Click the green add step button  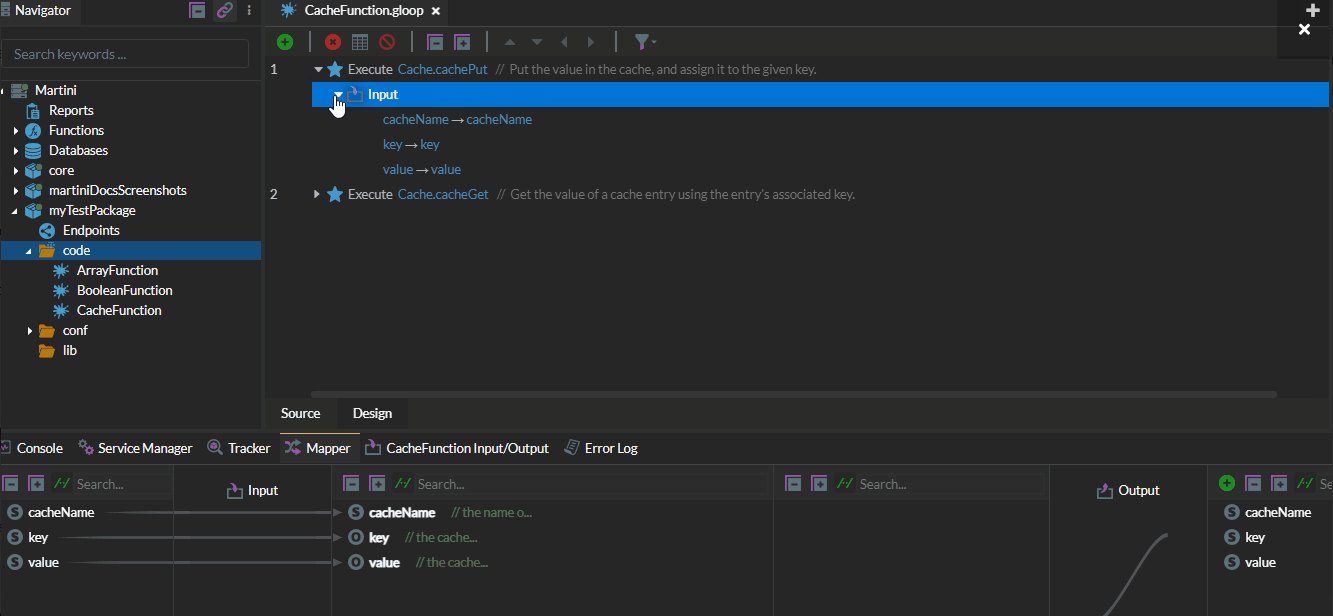pyautogui.click(x=285, y=42)
